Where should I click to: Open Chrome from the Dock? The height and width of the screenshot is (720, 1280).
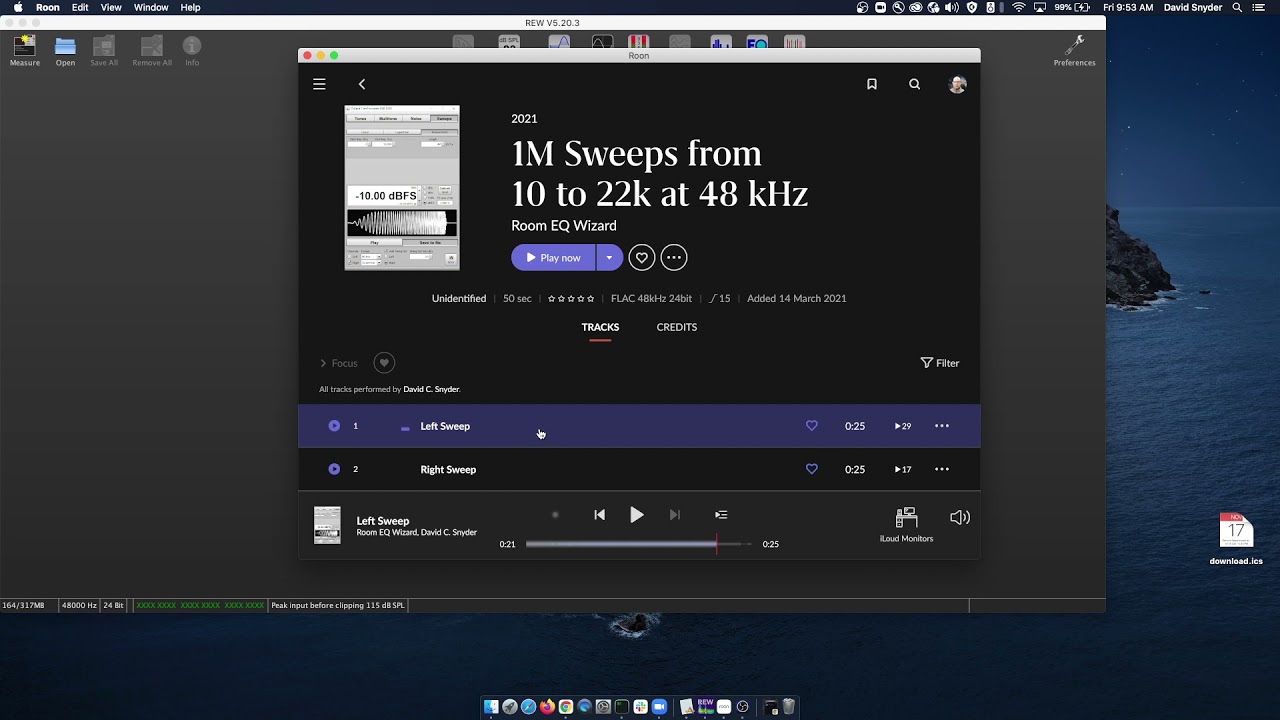(x=566, y=707)
